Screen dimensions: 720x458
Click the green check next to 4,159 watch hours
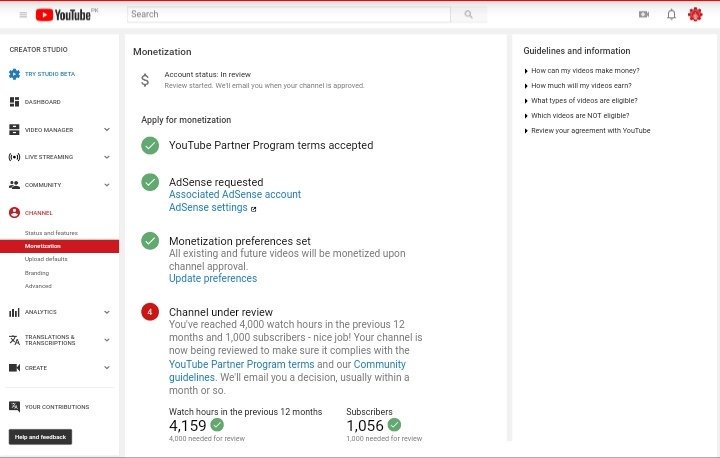click(217, 425)
